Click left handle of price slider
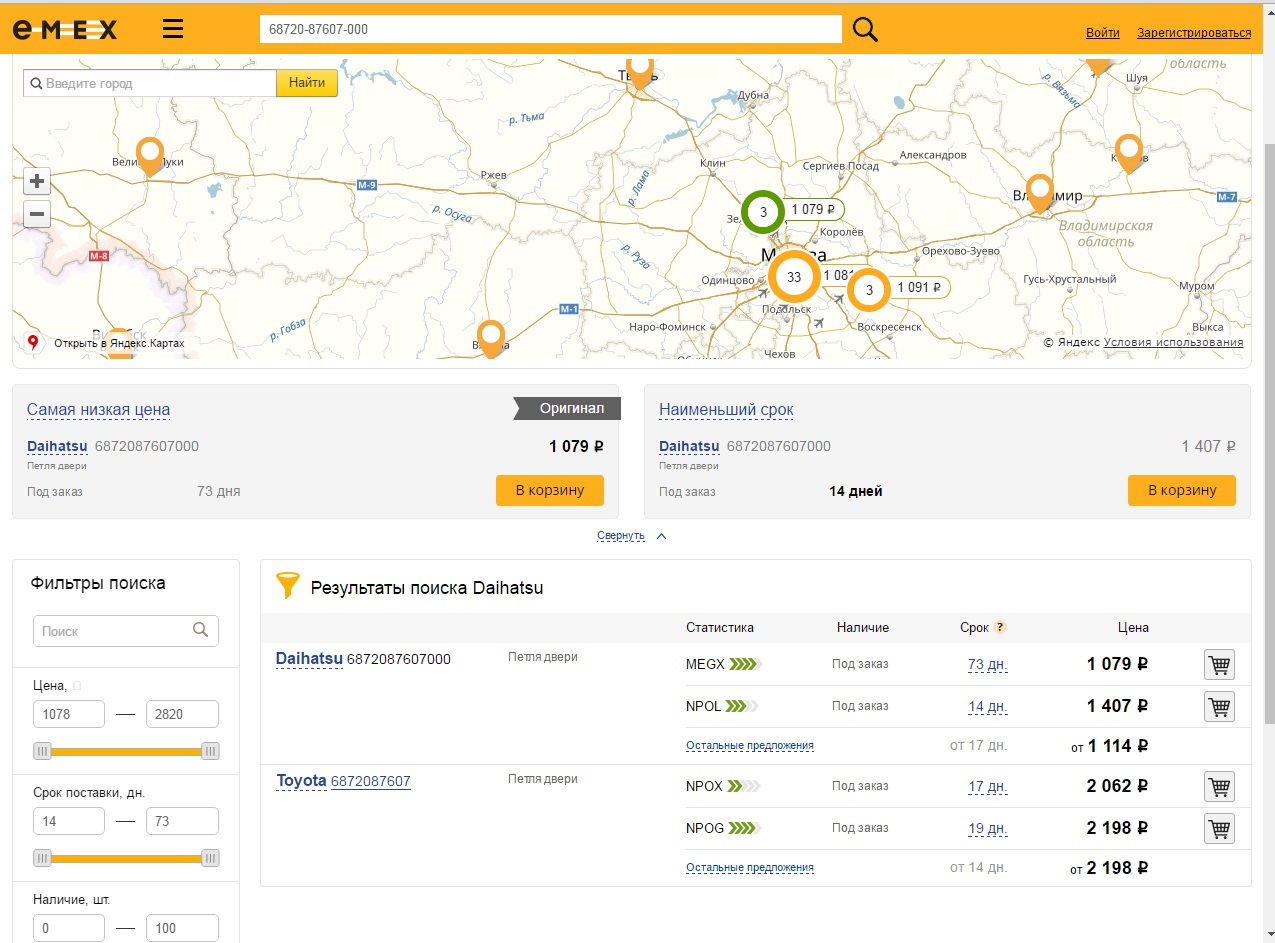 pos(42,751)
